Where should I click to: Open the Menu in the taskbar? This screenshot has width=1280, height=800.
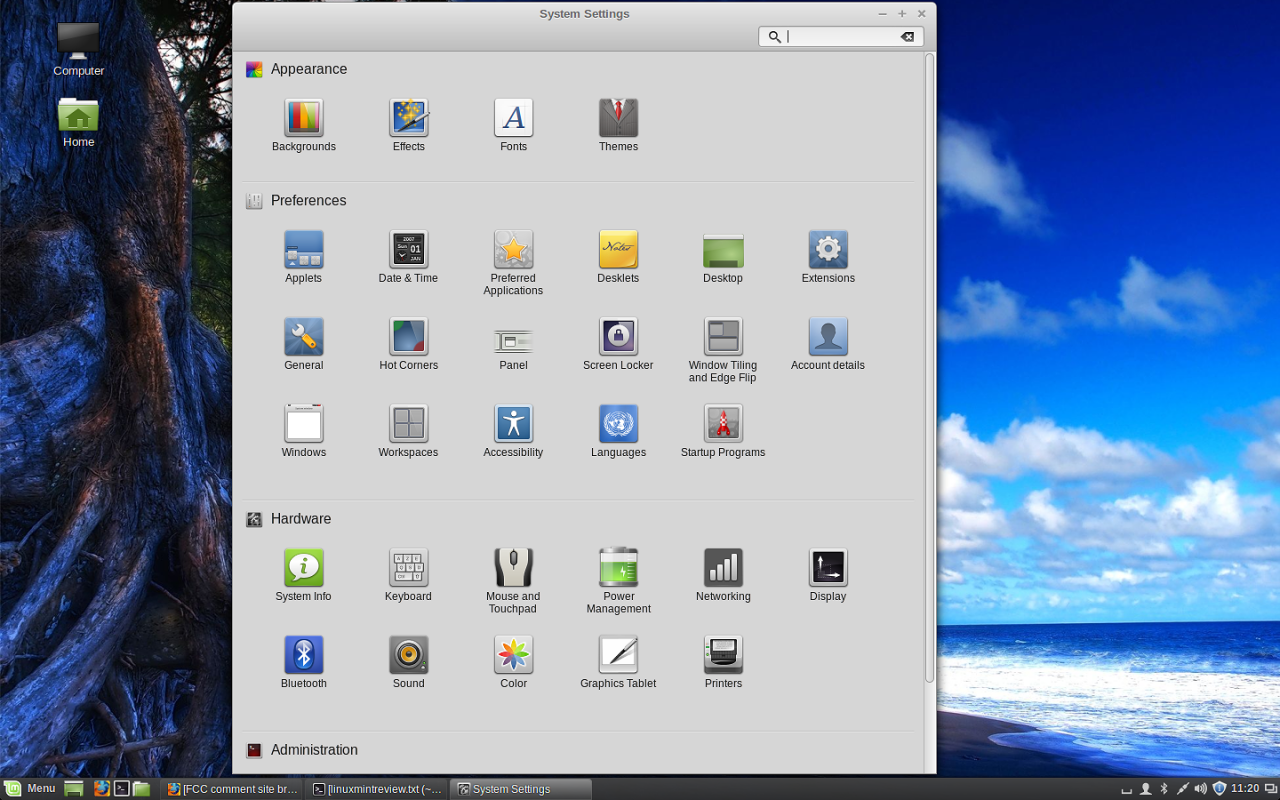click(x=31, y=788)
